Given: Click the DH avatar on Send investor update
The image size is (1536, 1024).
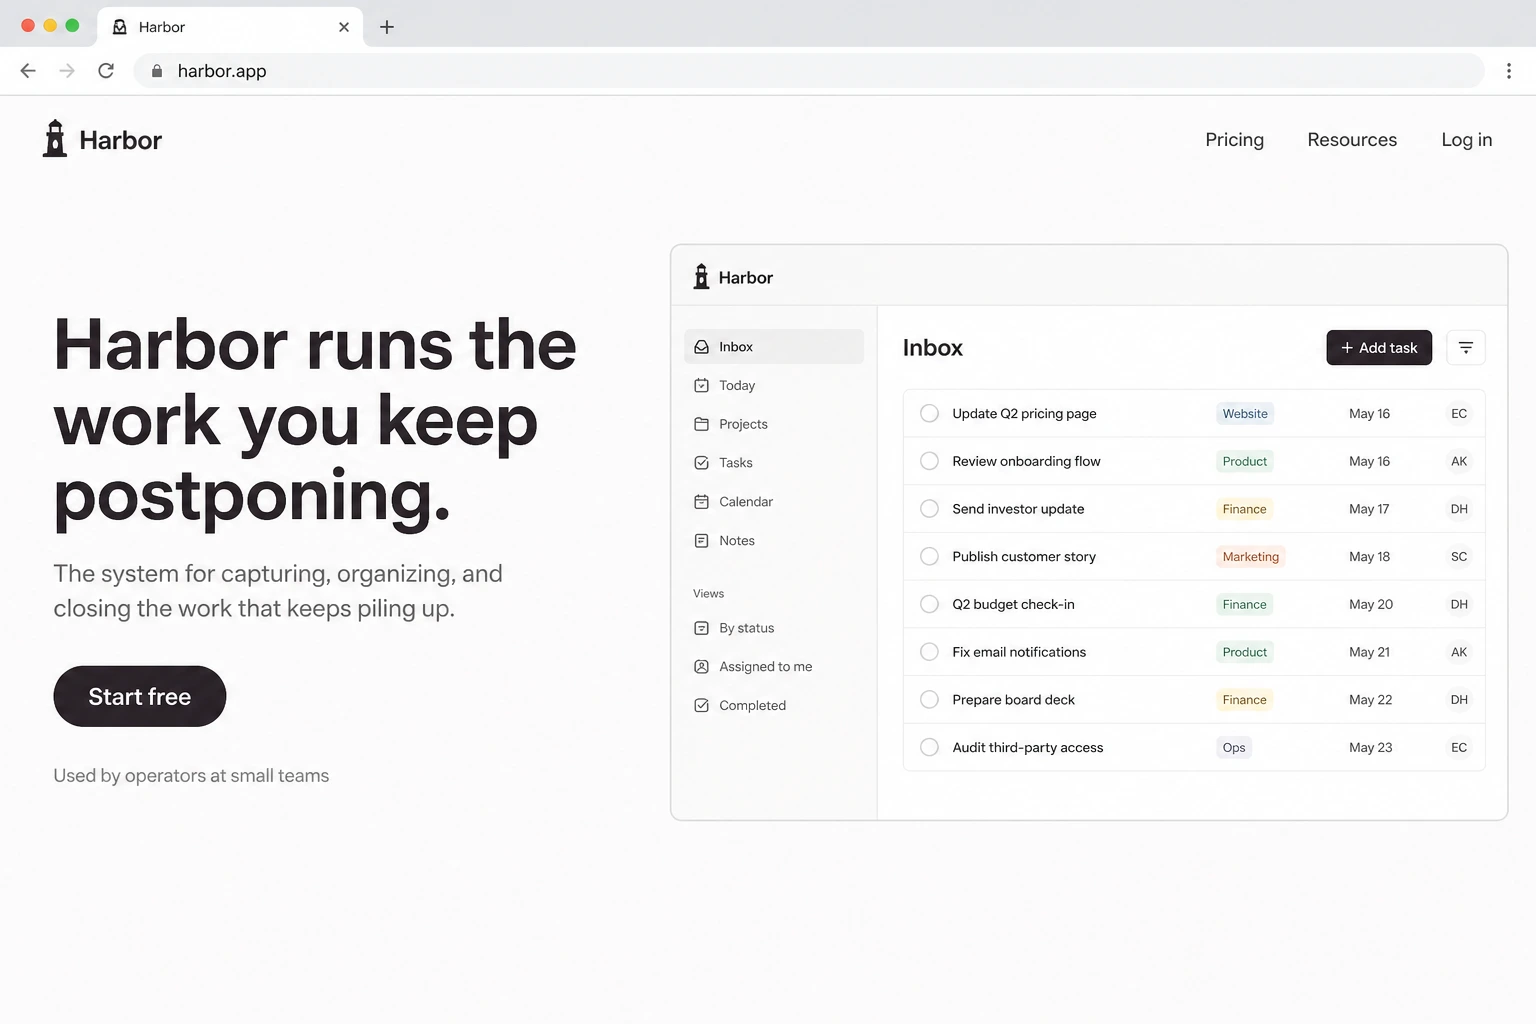Looking at the screenshot, I should point(1459,509).
